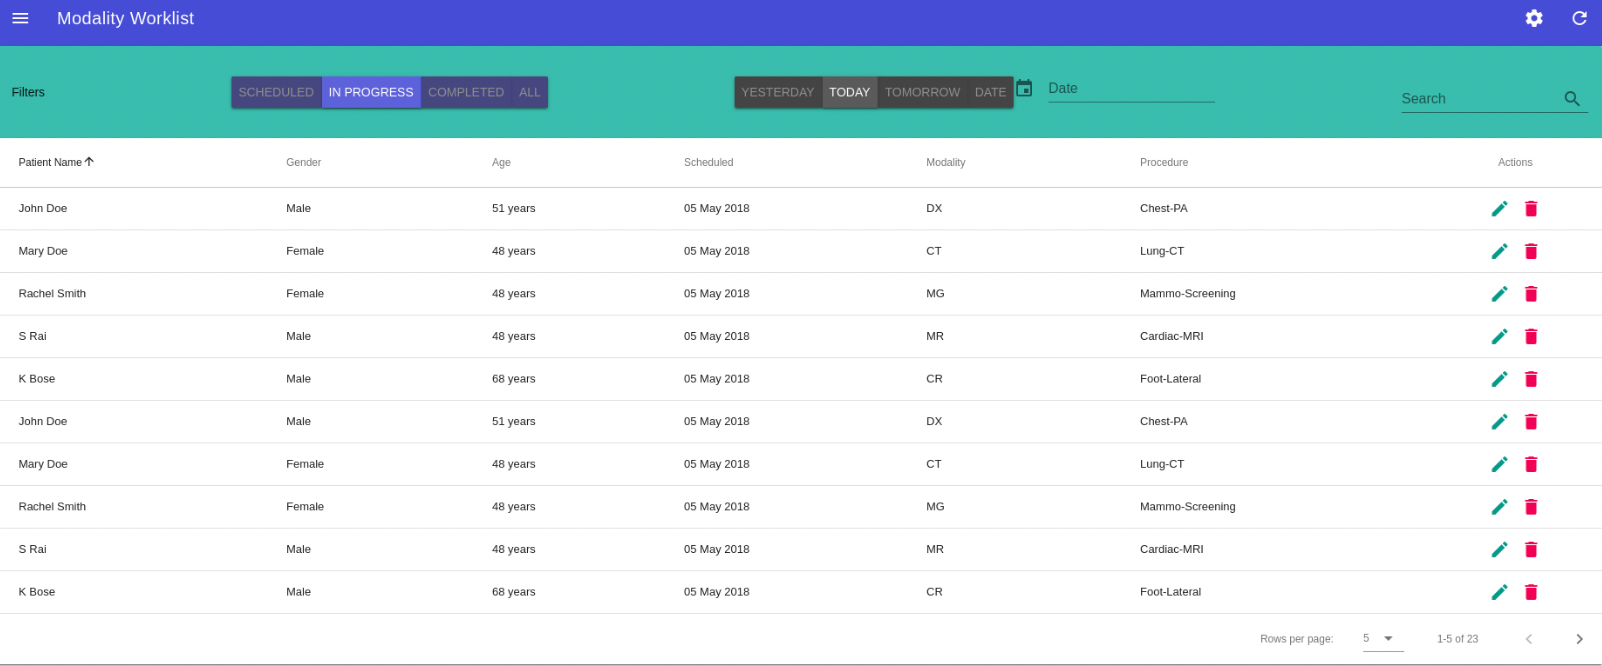Screen dimensions: 1602x666
Task: Click the Modality column header
Action: pos(945,162)
